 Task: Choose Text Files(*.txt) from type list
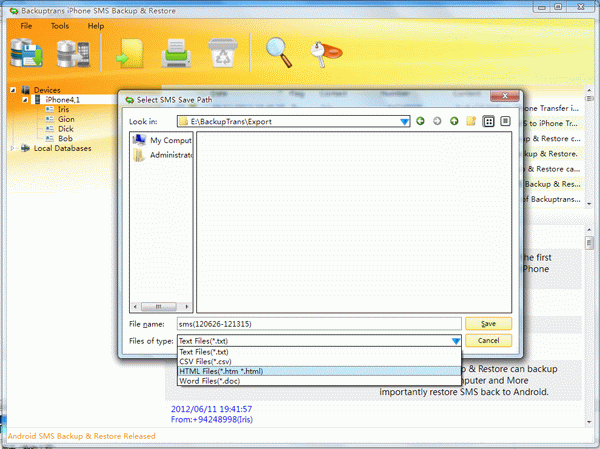pos(319,352)
